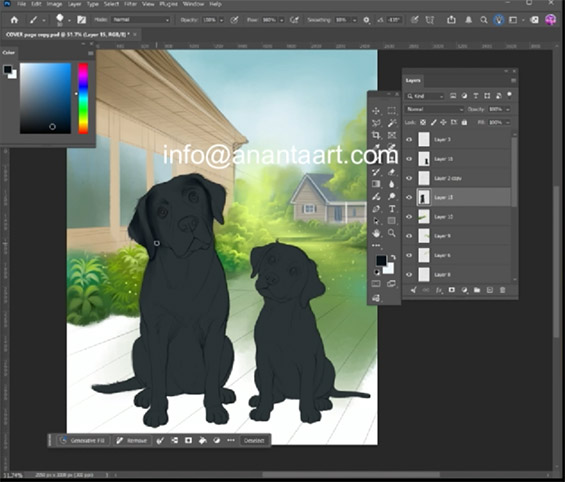565x482 pixels.
Task: Open the brush Mode dropdown
Action: [140, 20]
